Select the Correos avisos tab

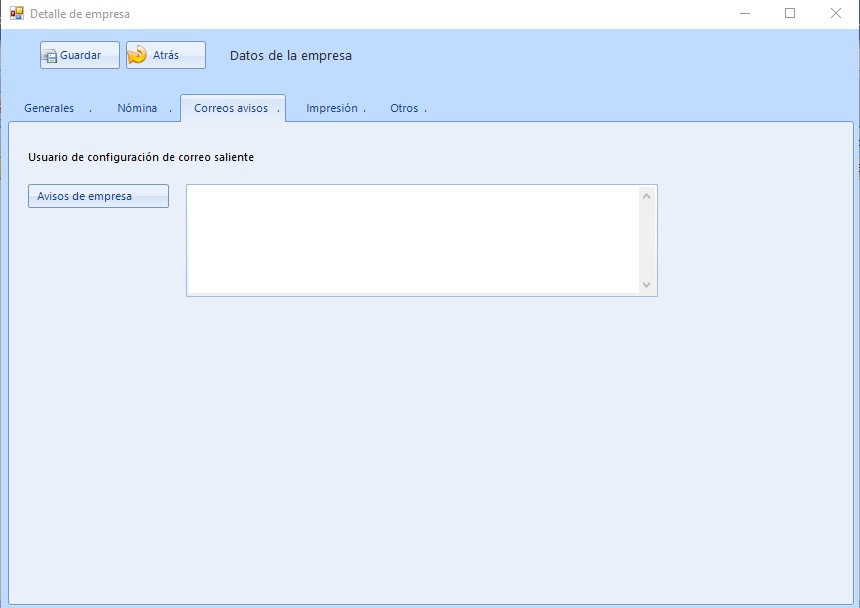tap(233, 108)
